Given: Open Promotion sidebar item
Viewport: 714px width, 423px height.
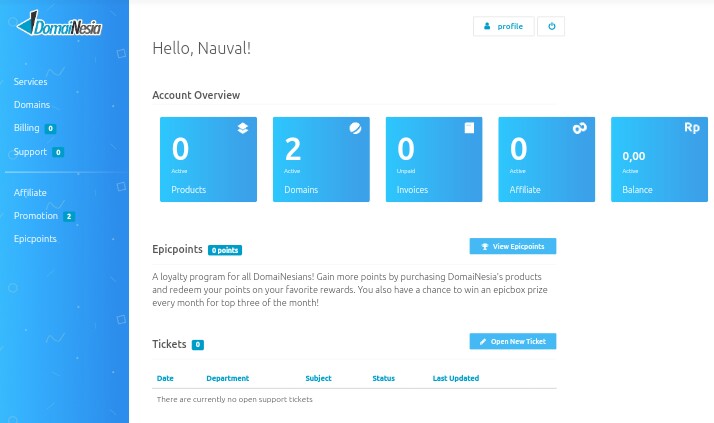Looking at the screenshot, I should 36,216.
